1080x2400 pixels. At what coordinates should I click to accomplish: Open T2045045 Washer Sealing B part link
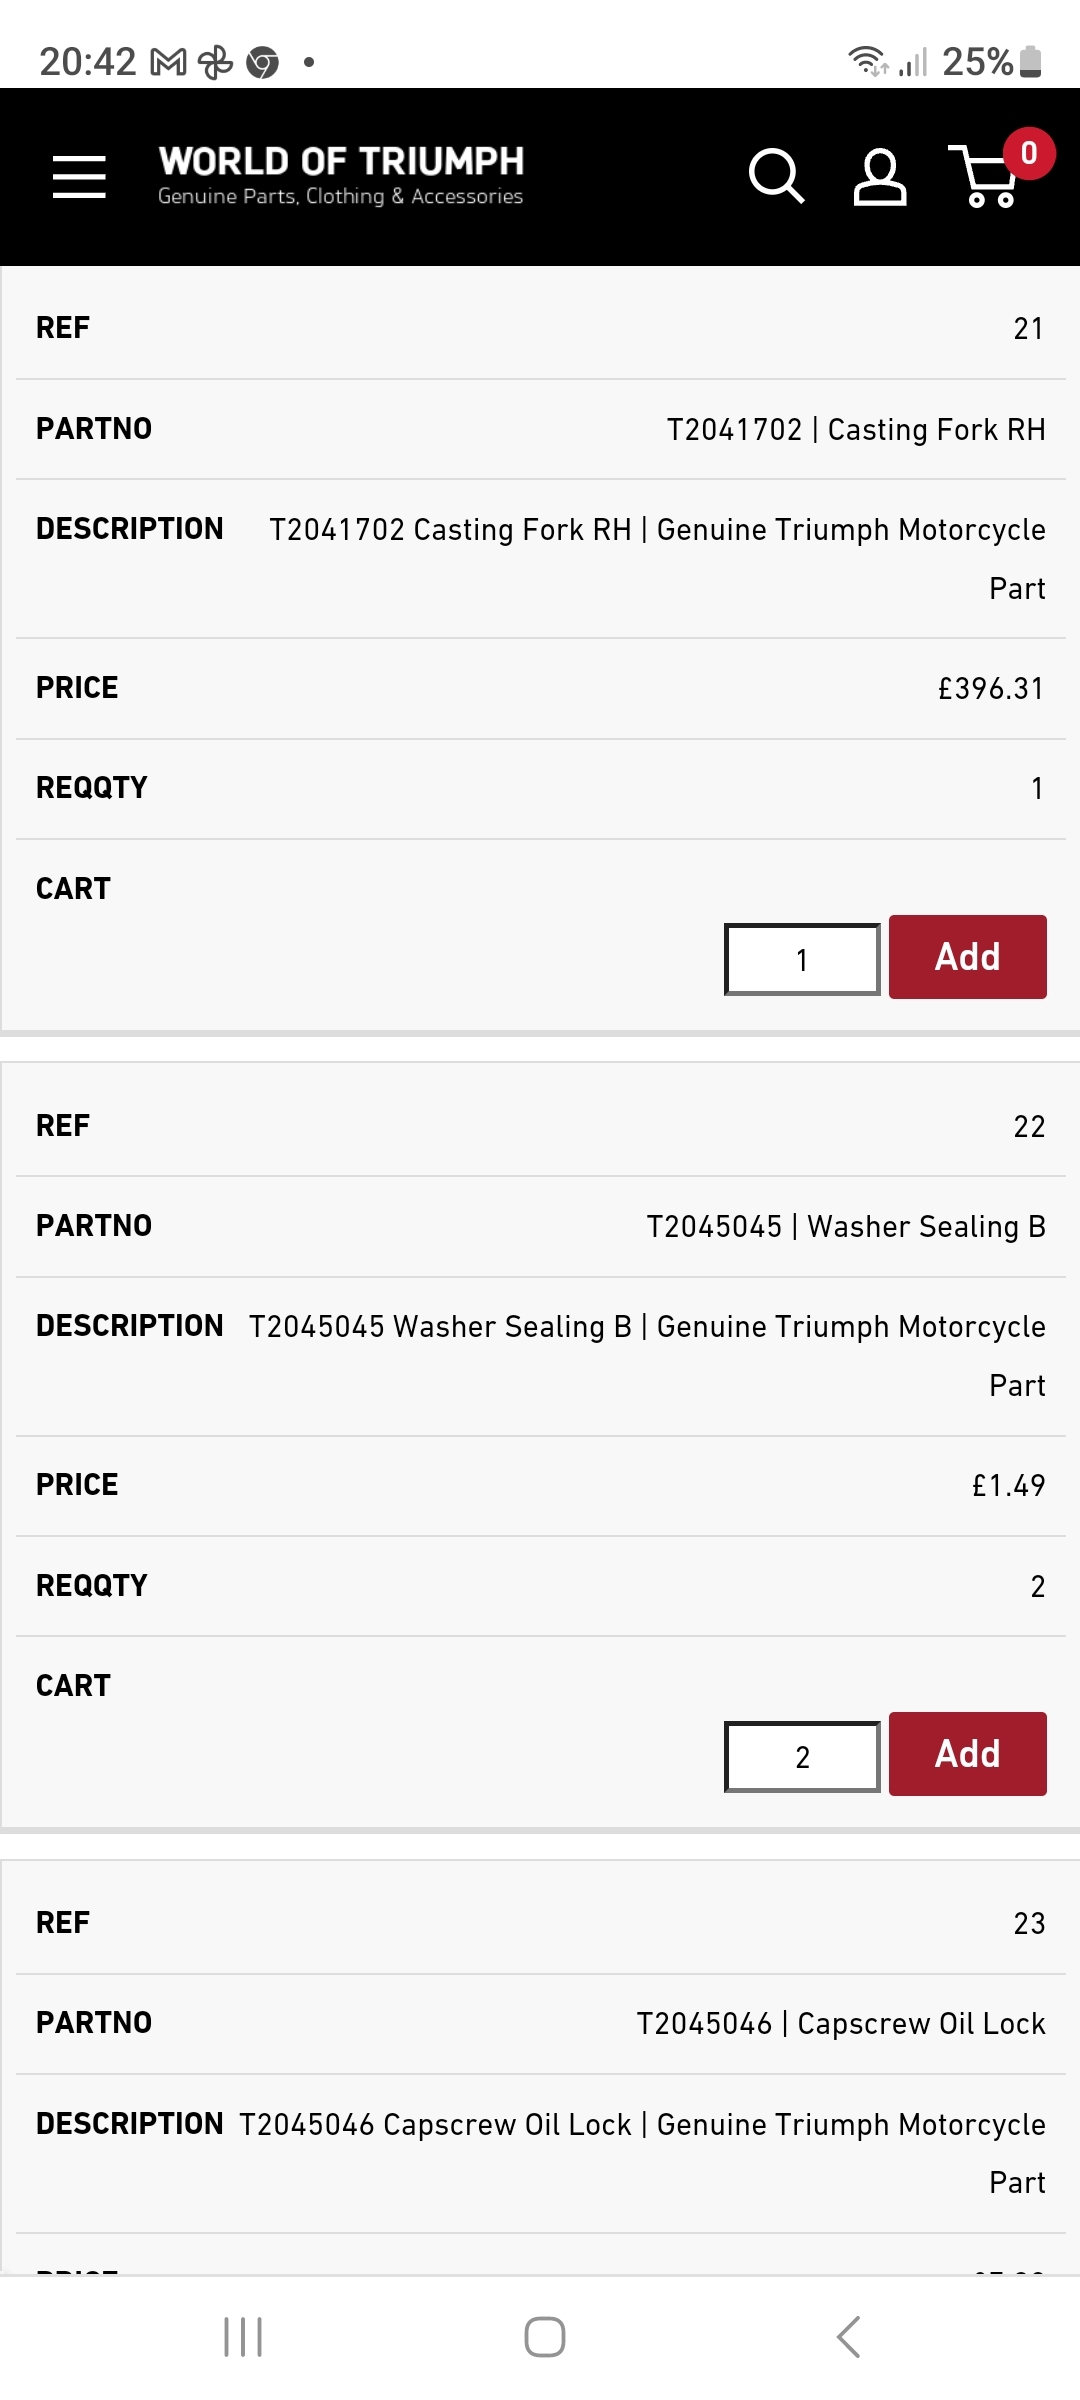click(x=845, y=1227)
